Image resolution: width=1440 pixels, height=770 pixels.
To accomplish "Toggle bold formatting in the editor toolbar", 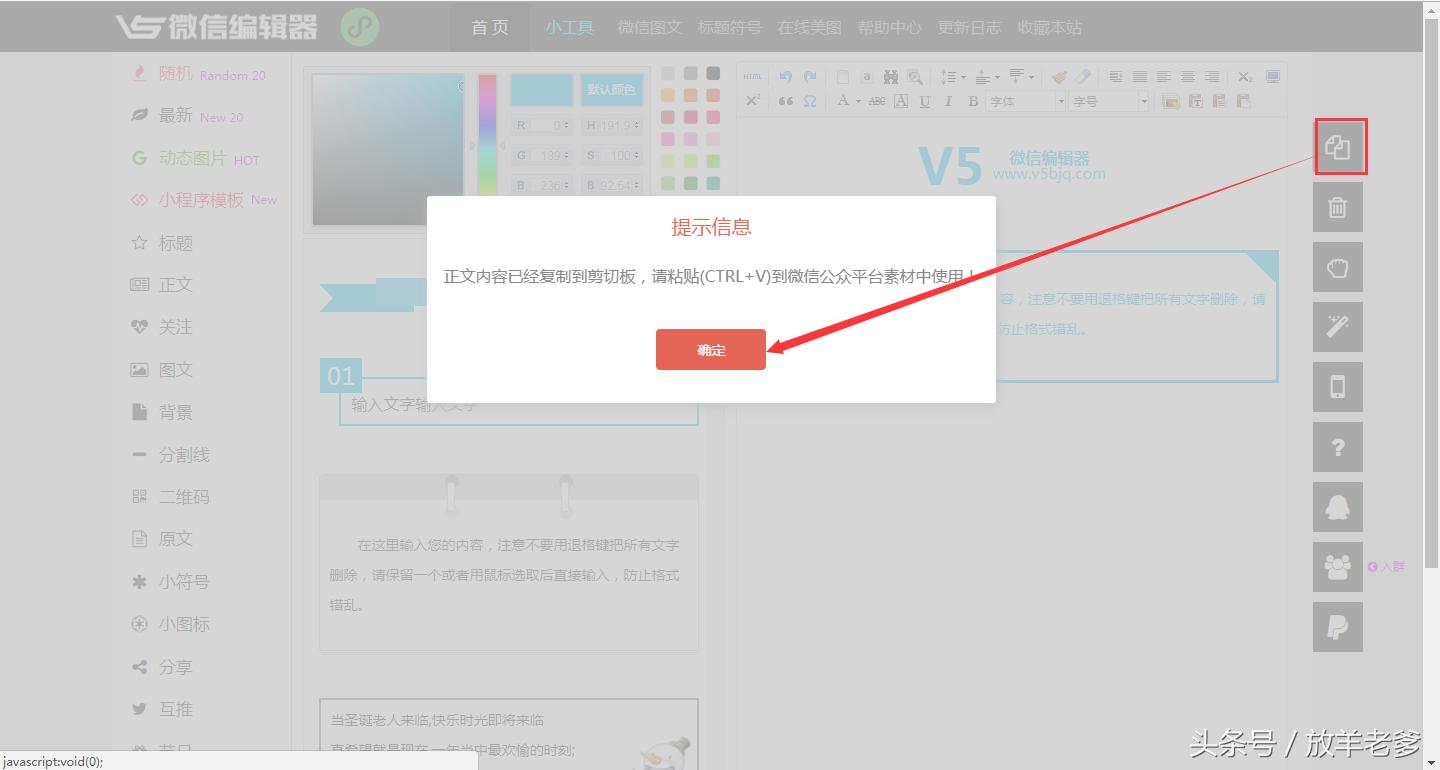I will click(x=972, y=100).
